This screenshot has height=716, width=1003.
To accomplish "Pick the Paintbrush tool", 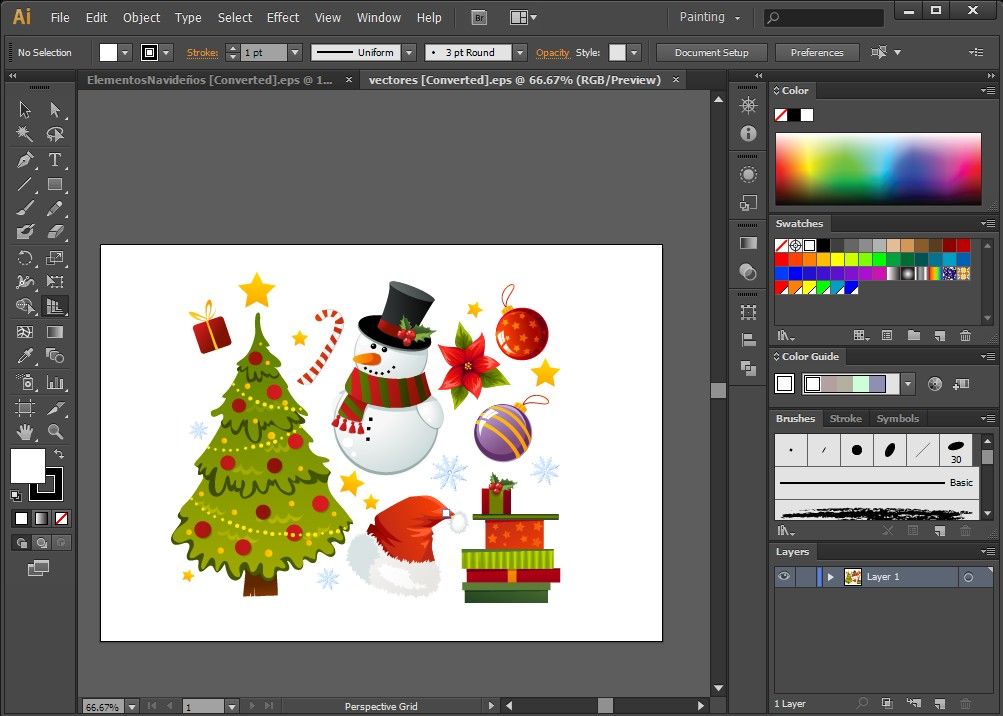I will point(24,208).
